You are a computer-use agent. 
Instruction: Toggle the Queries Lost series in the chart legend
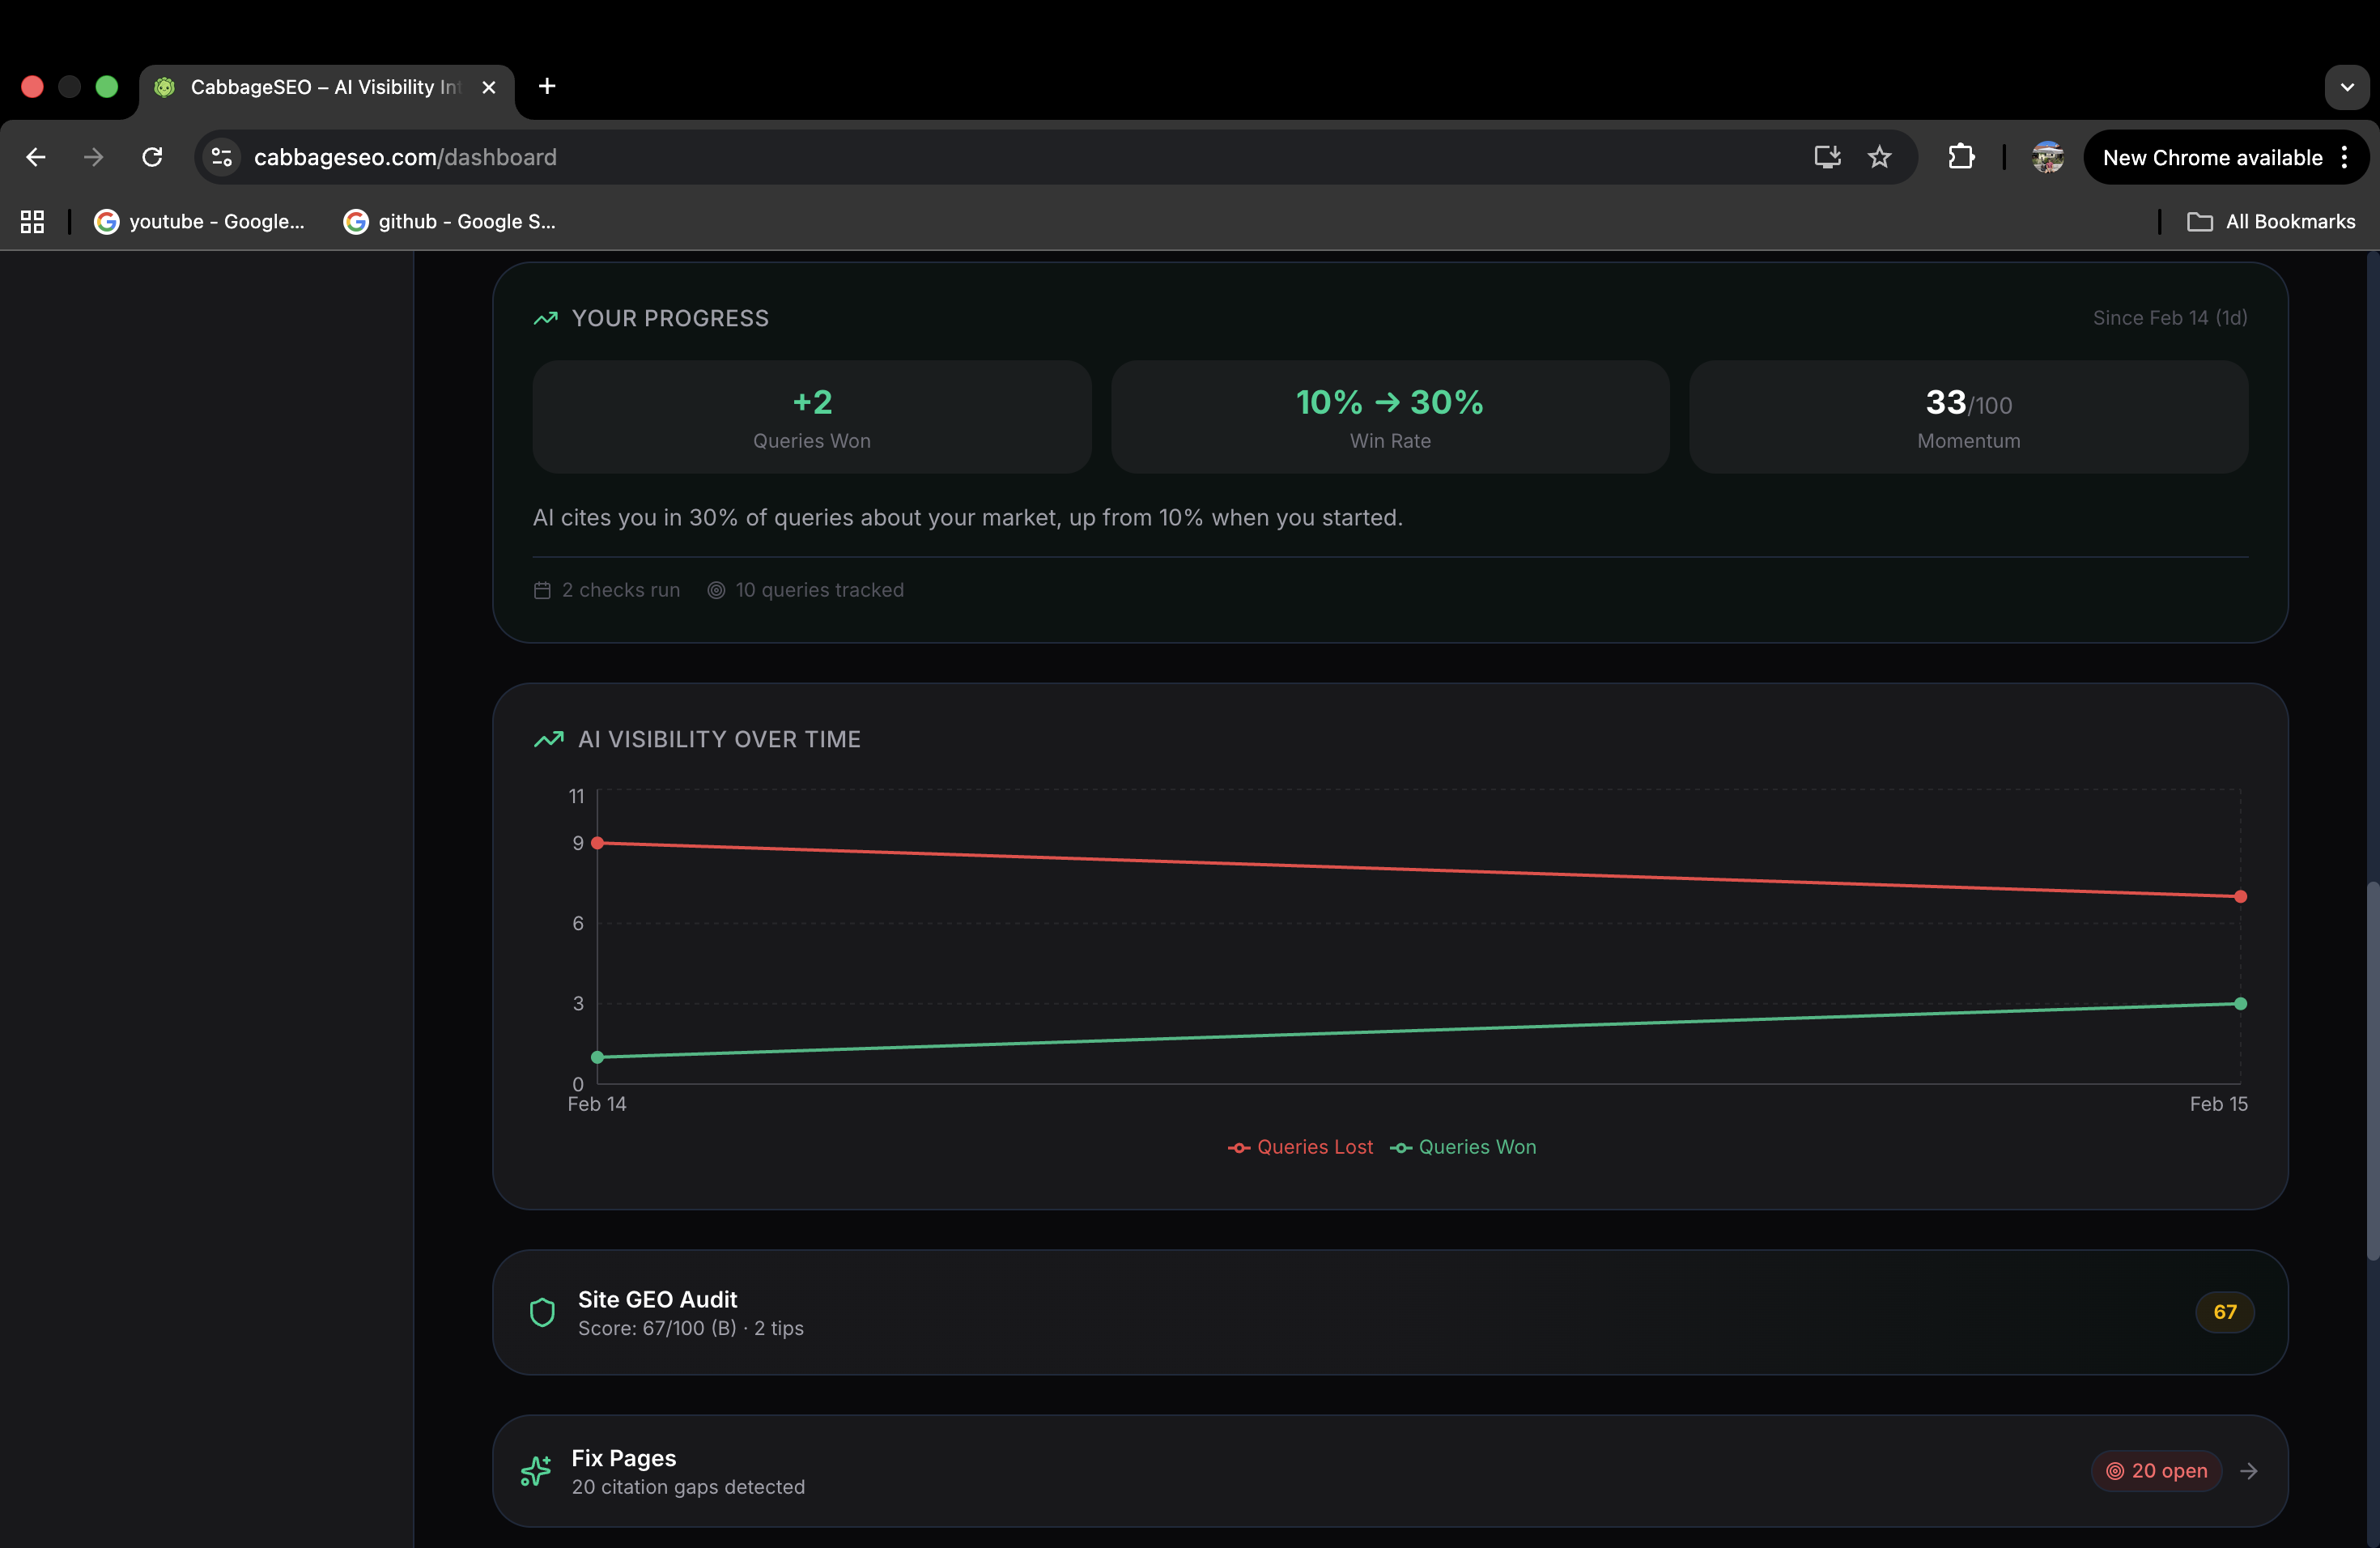1300,1147
